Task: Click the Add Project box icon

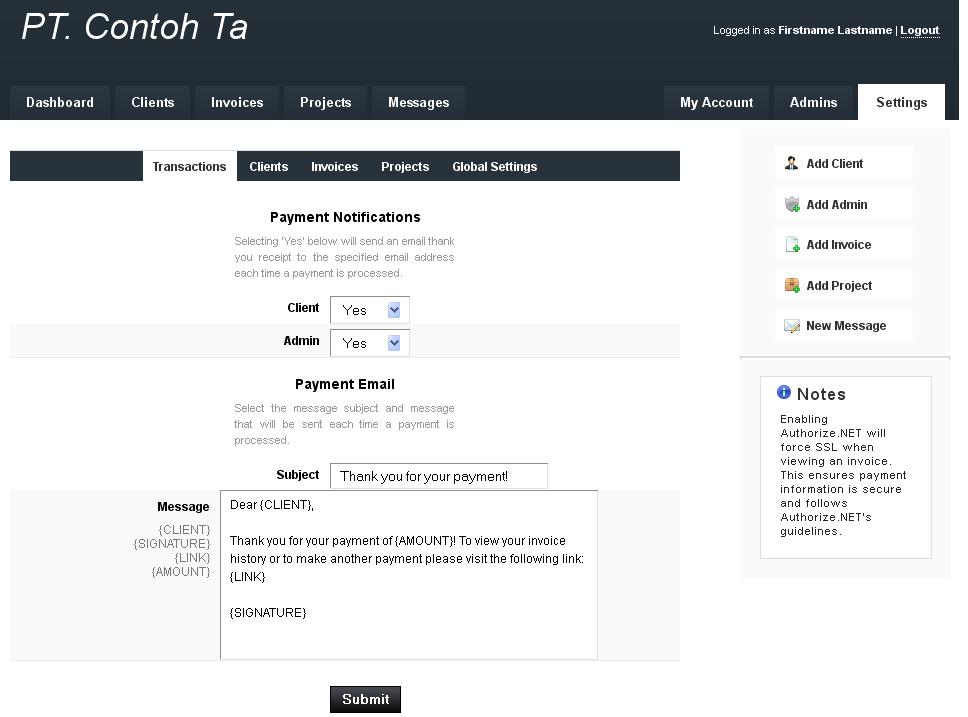Action: point(791,285)
